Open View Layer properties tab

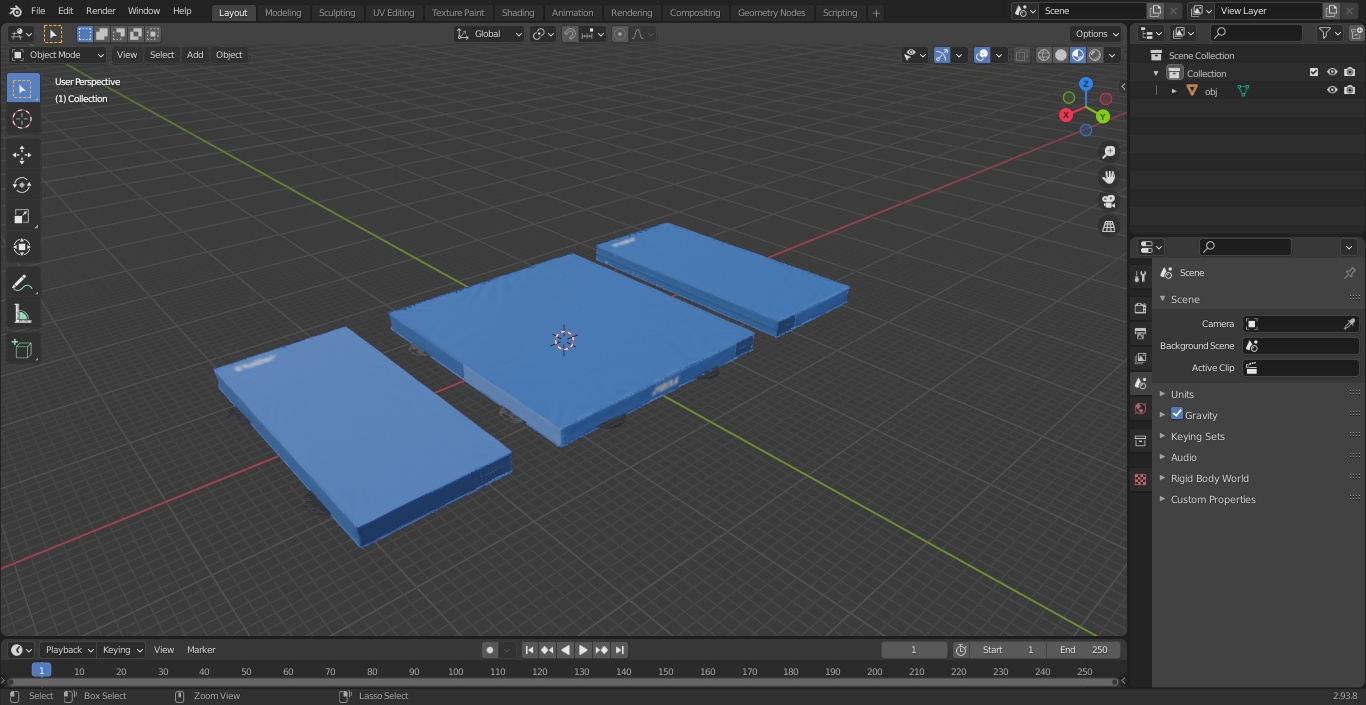tap(1140, 358)
